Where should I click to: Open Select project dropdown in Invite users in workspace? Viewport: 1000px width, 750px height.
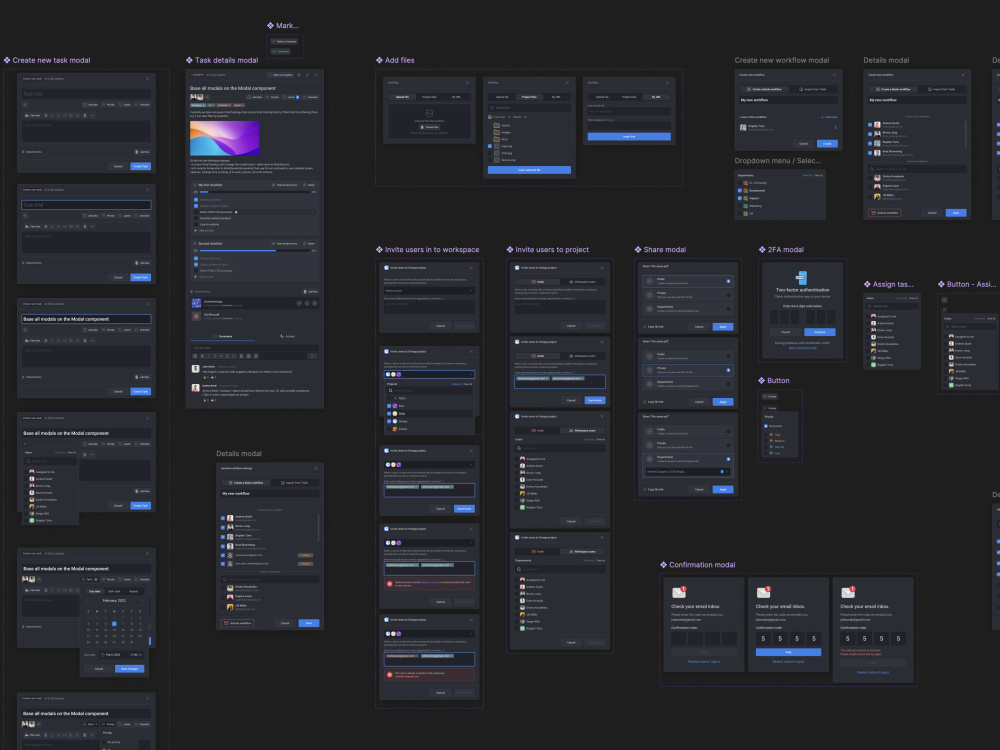(429, 291)
